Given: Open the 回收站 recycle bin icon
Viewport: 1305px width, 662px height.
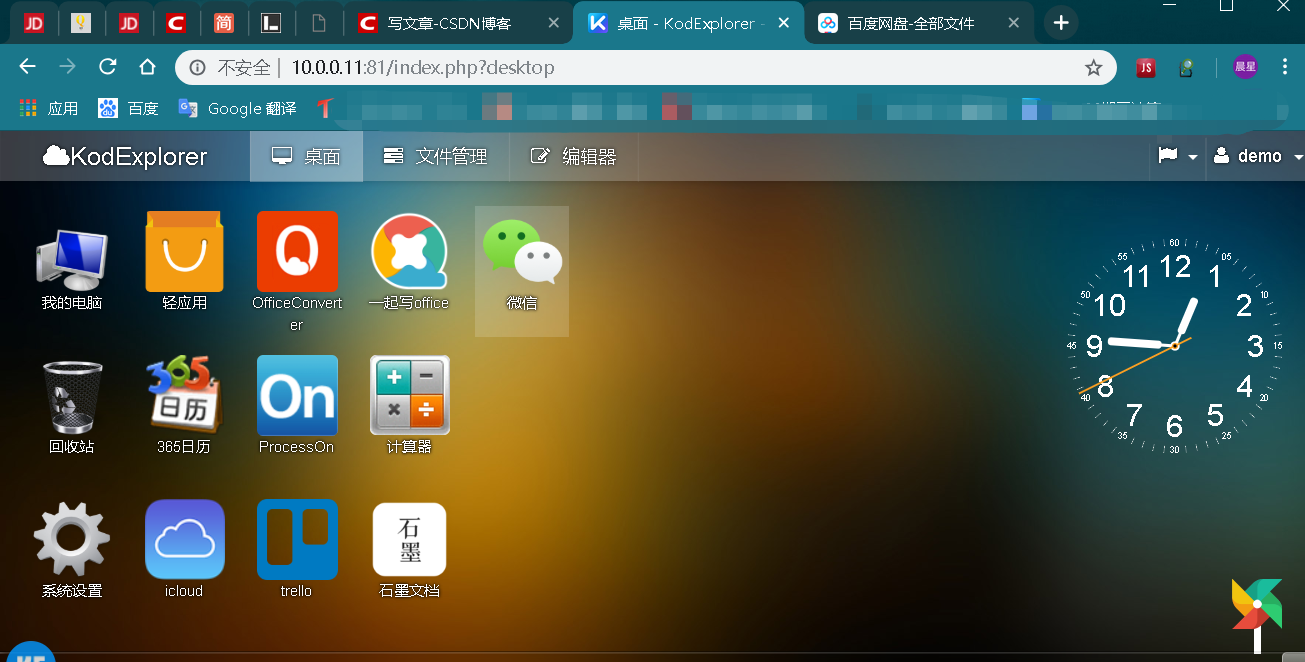Looking at the screenshot, I should tap(72, 396).
